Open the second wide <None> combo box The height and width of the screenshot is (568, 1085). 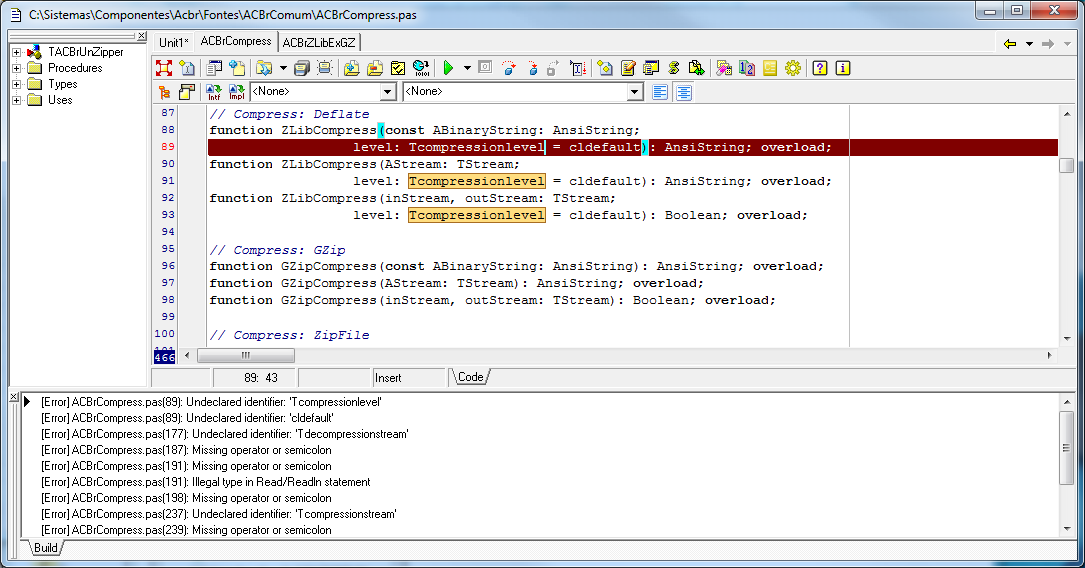[523, 91]
